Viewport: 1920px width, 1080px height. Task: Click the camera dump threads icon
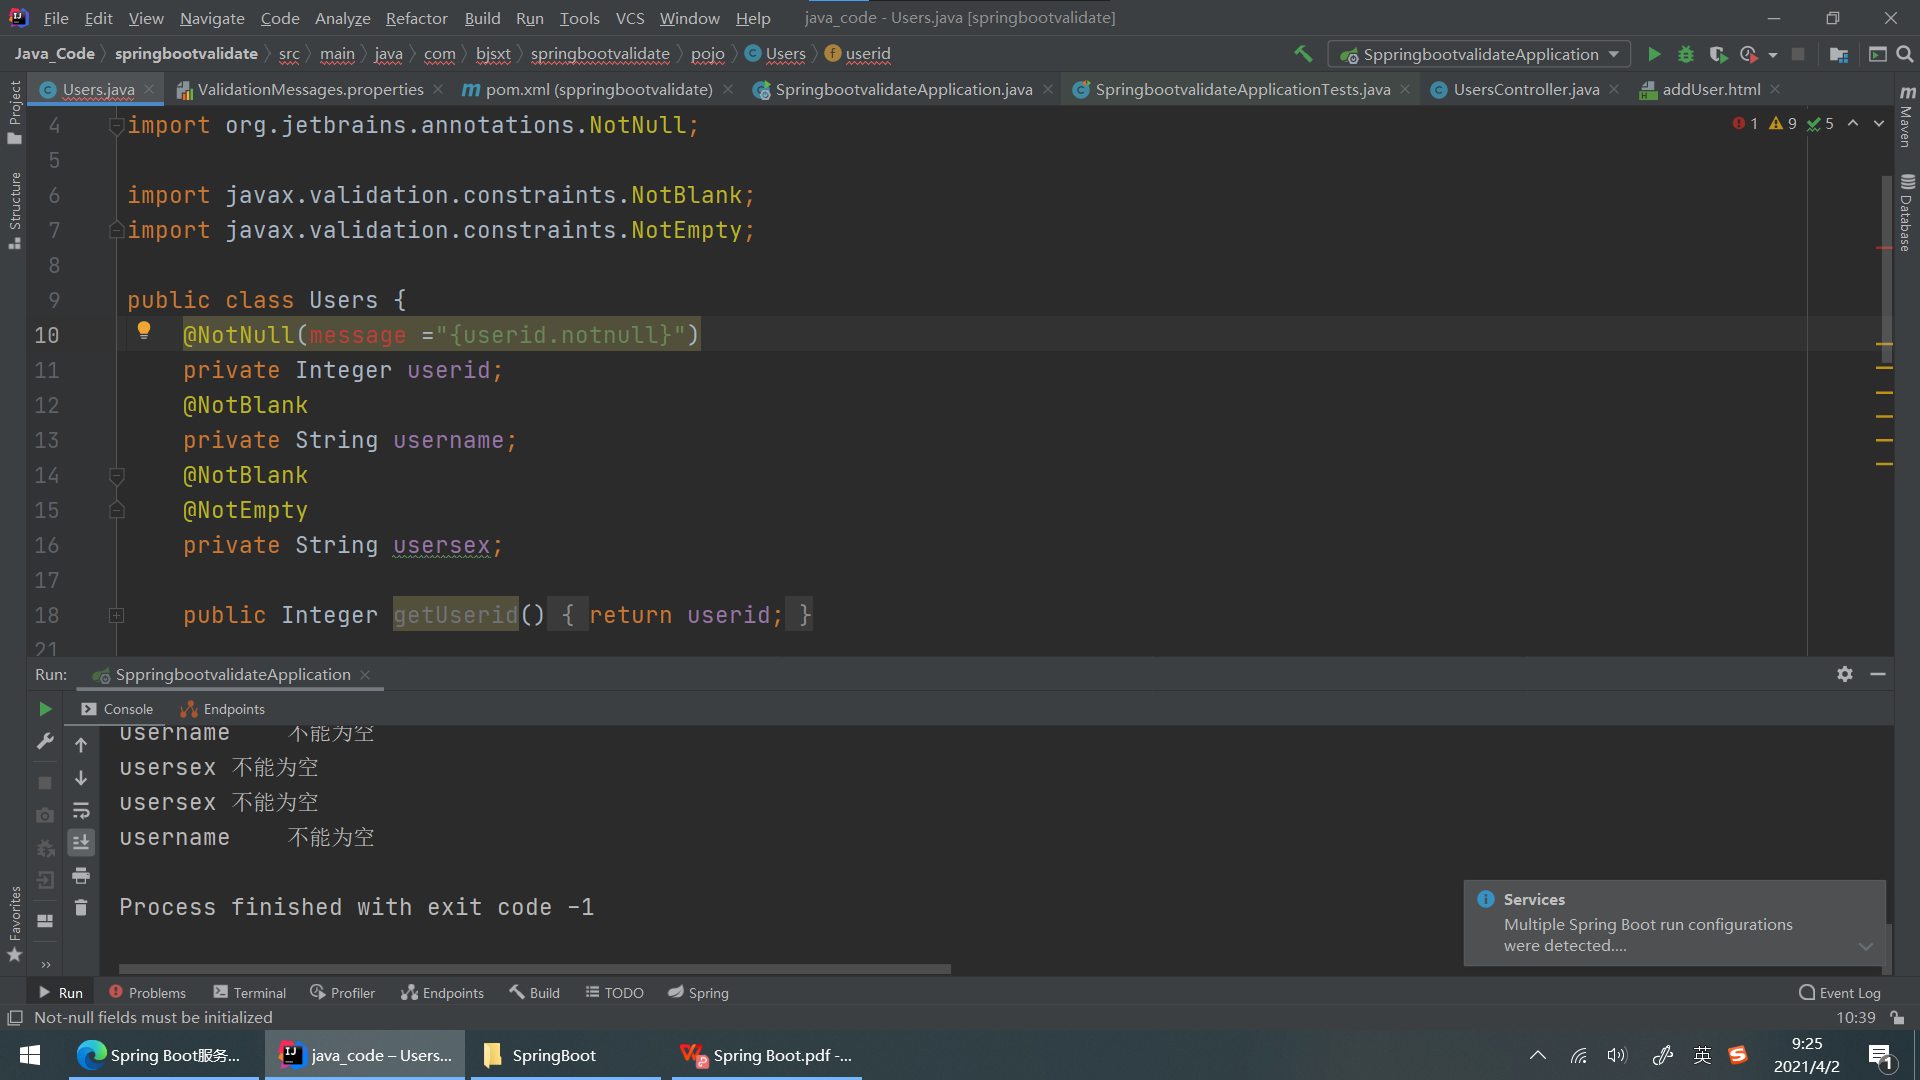tap(45, 815)
